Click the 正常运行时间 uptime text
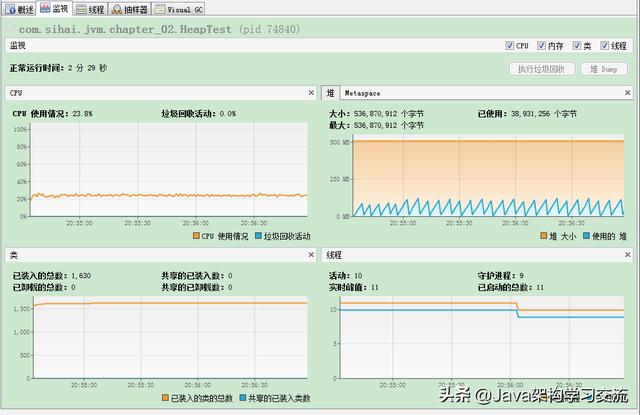This screenshot has width=640, height=415. pyautogui.click(x=58, y=68)
